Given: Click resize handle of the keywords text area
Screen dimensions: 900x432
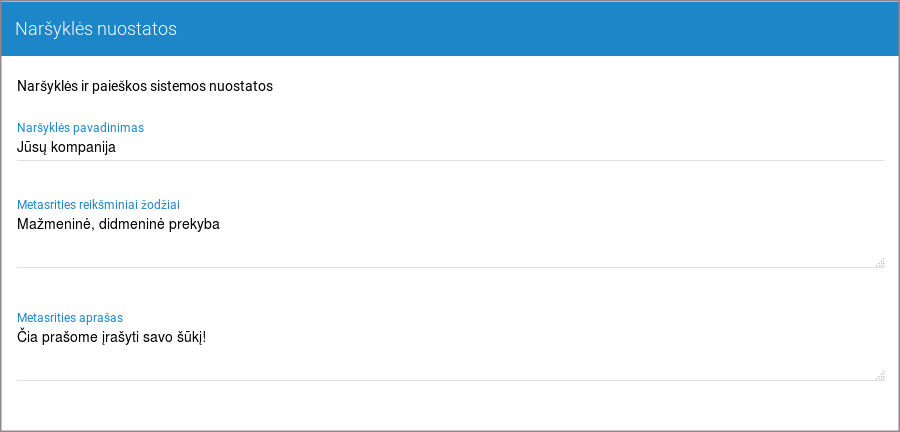Looking at the screenshot, I should coord(880,263).
